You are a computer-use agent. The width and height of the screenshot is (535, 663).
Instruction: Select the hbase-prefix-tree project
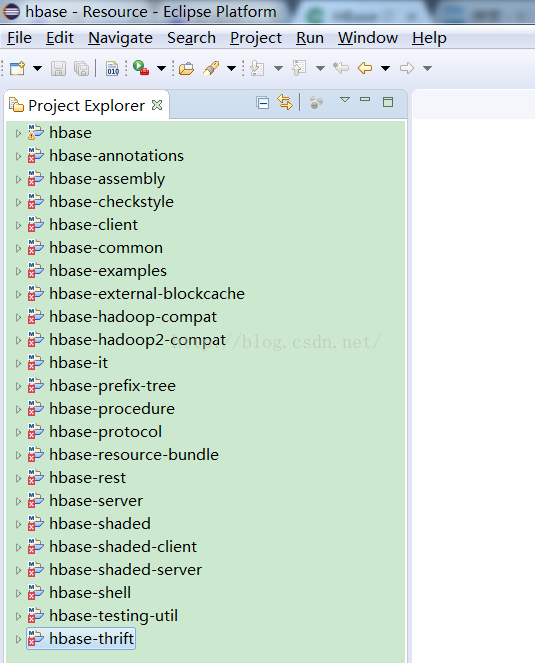point(112,386)
